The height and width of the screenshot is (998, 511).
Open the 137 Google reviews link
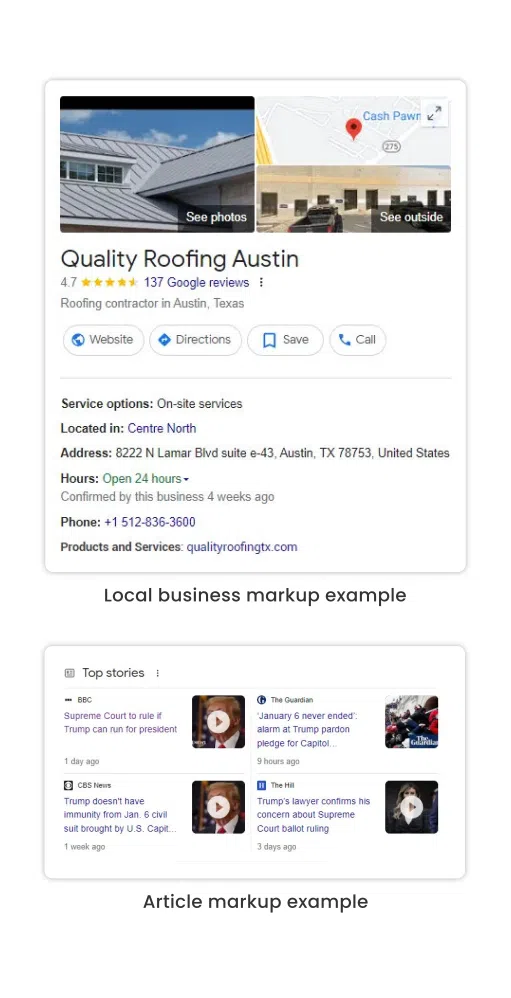pos(197,283)
